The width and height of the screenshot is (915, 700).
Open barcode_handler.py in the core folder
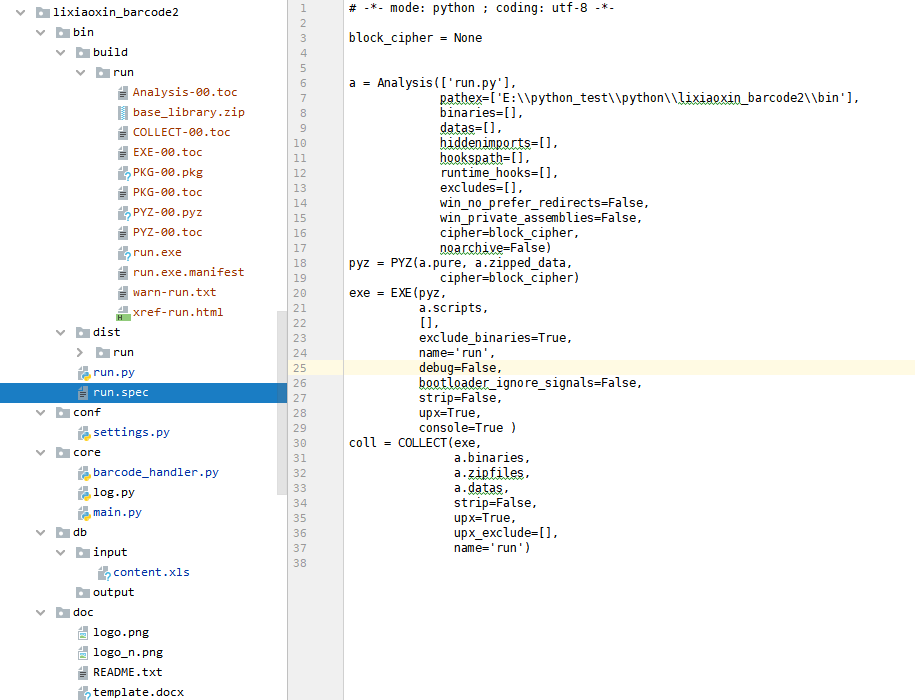[x=156, y=472]
